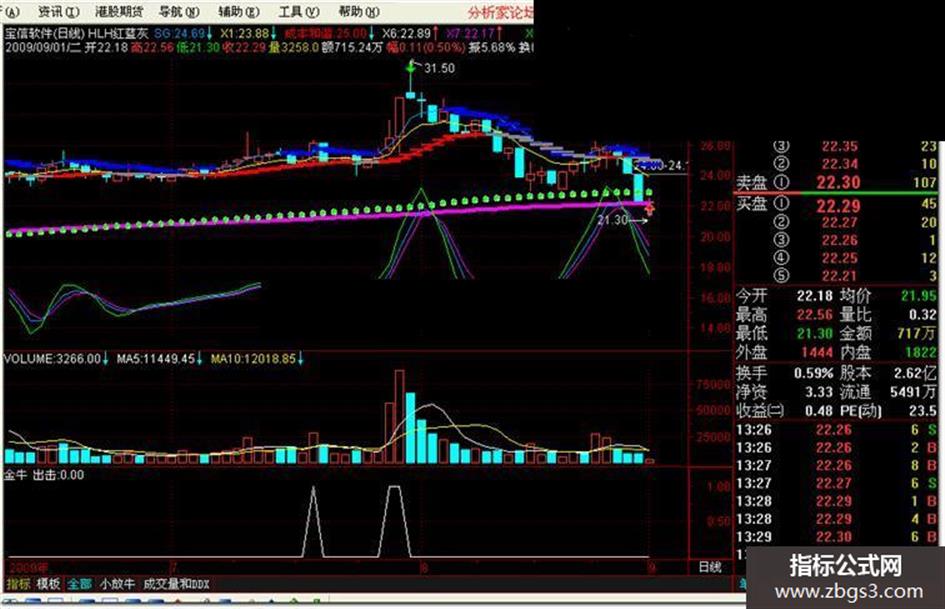Switch to the 指标 tab

click(18, 583)
